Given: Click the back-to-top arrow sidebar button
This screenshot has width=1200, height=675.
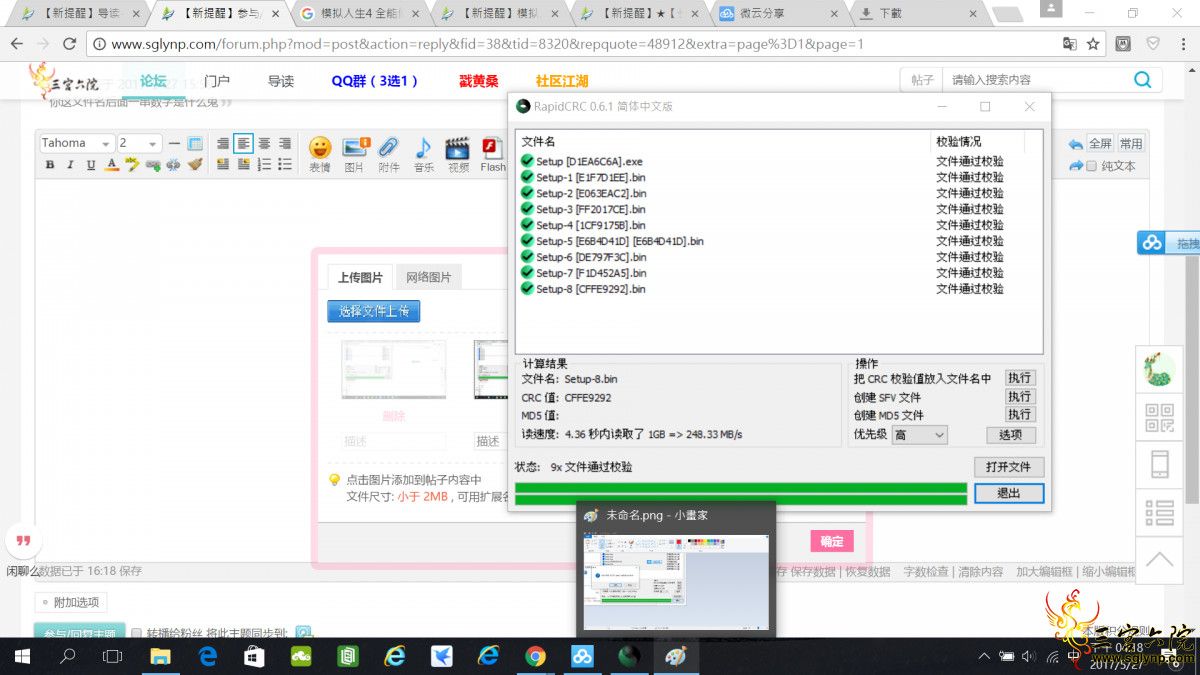Looking at the screenshot, I should [1159, 560].
